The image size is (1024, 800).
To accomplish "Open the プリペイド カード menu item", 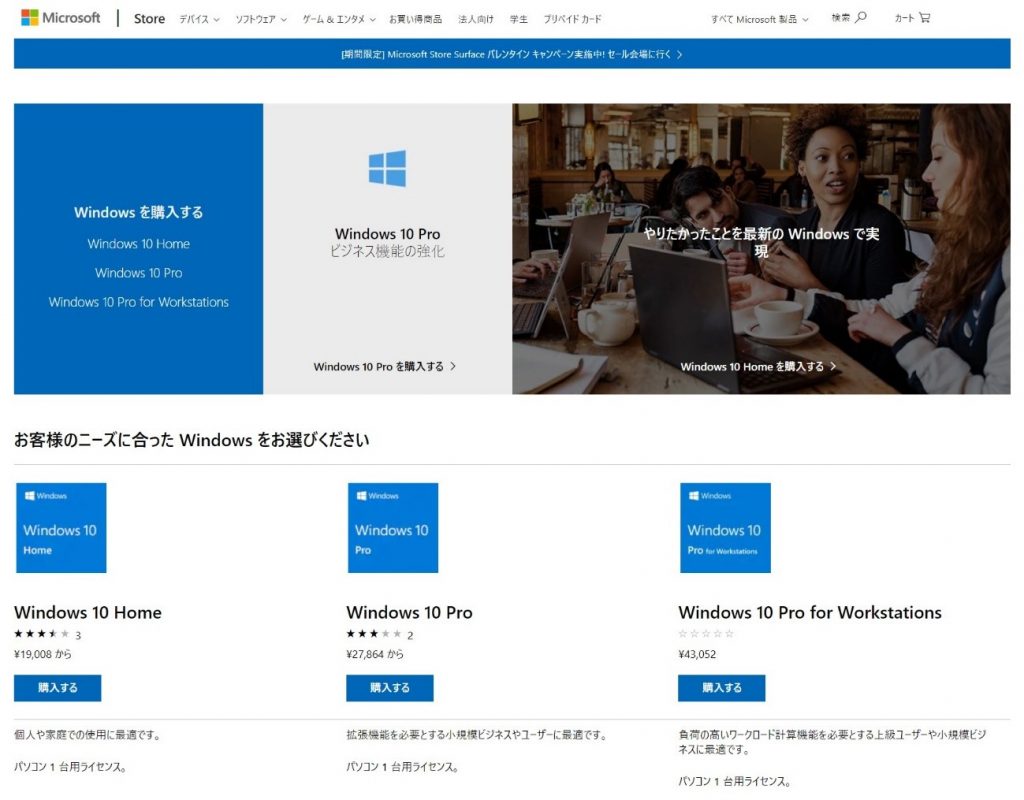I will click(x=572, y=19).
